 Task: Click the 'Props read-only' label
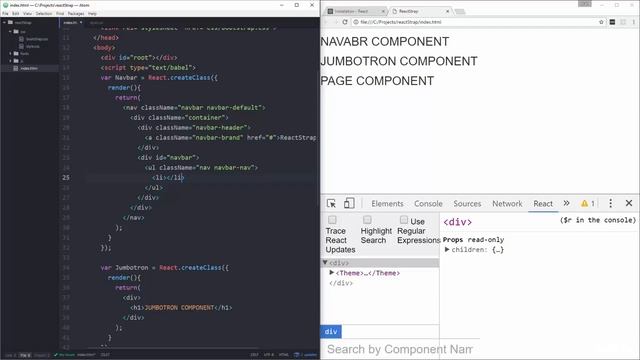pyautogui.click(x=473, y=240)
